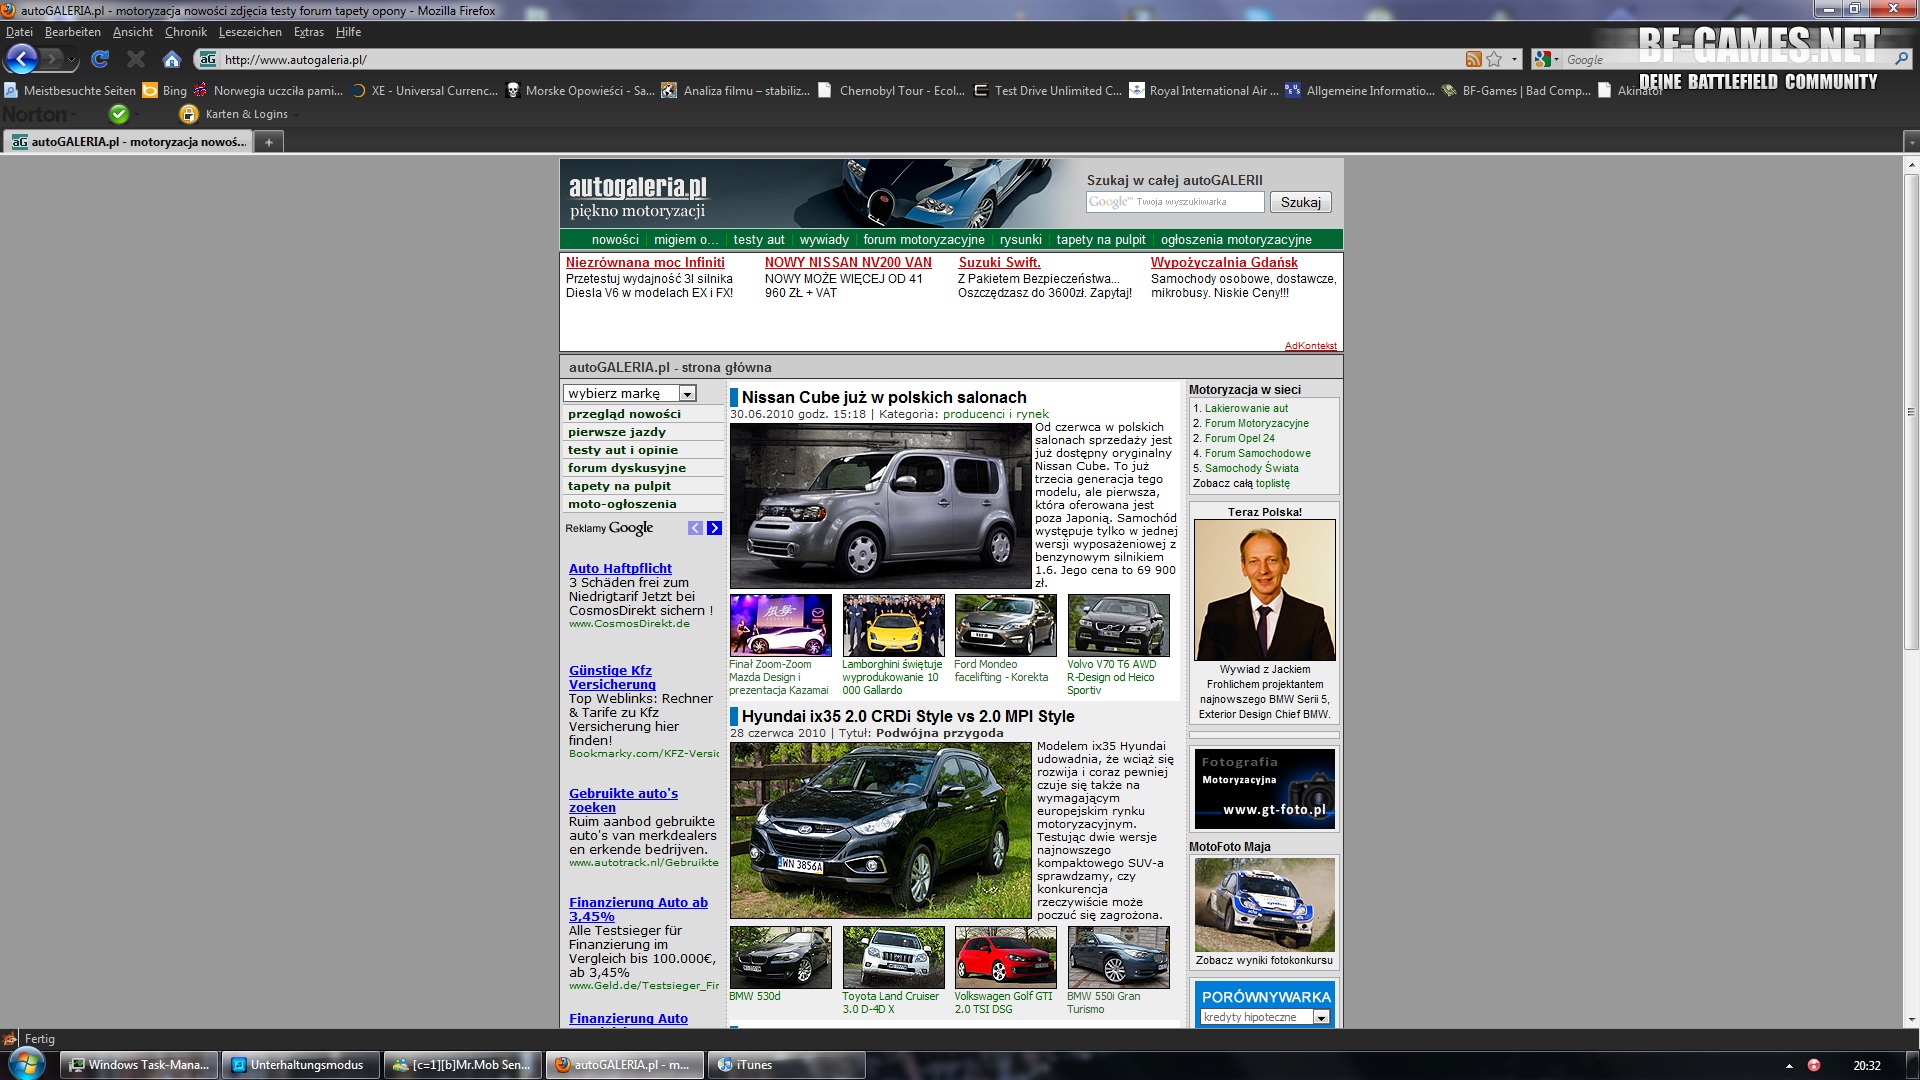Click the Jacek Frohlich interview photo
Screen dimensions: 1920x1080
[1264, 590]
